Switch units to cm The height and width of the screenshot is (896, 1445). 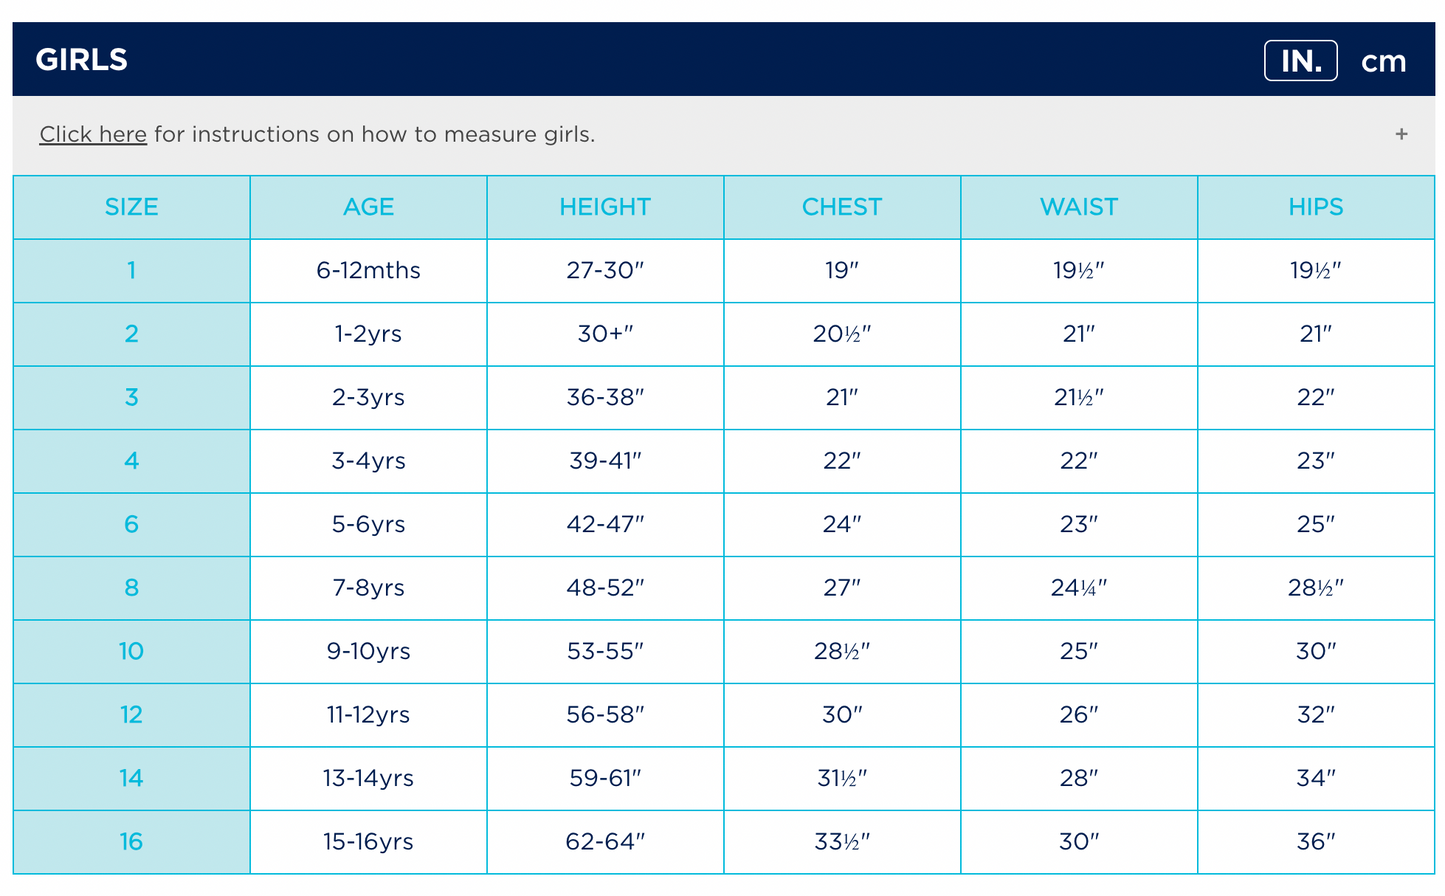click(x=1383, y=62)
